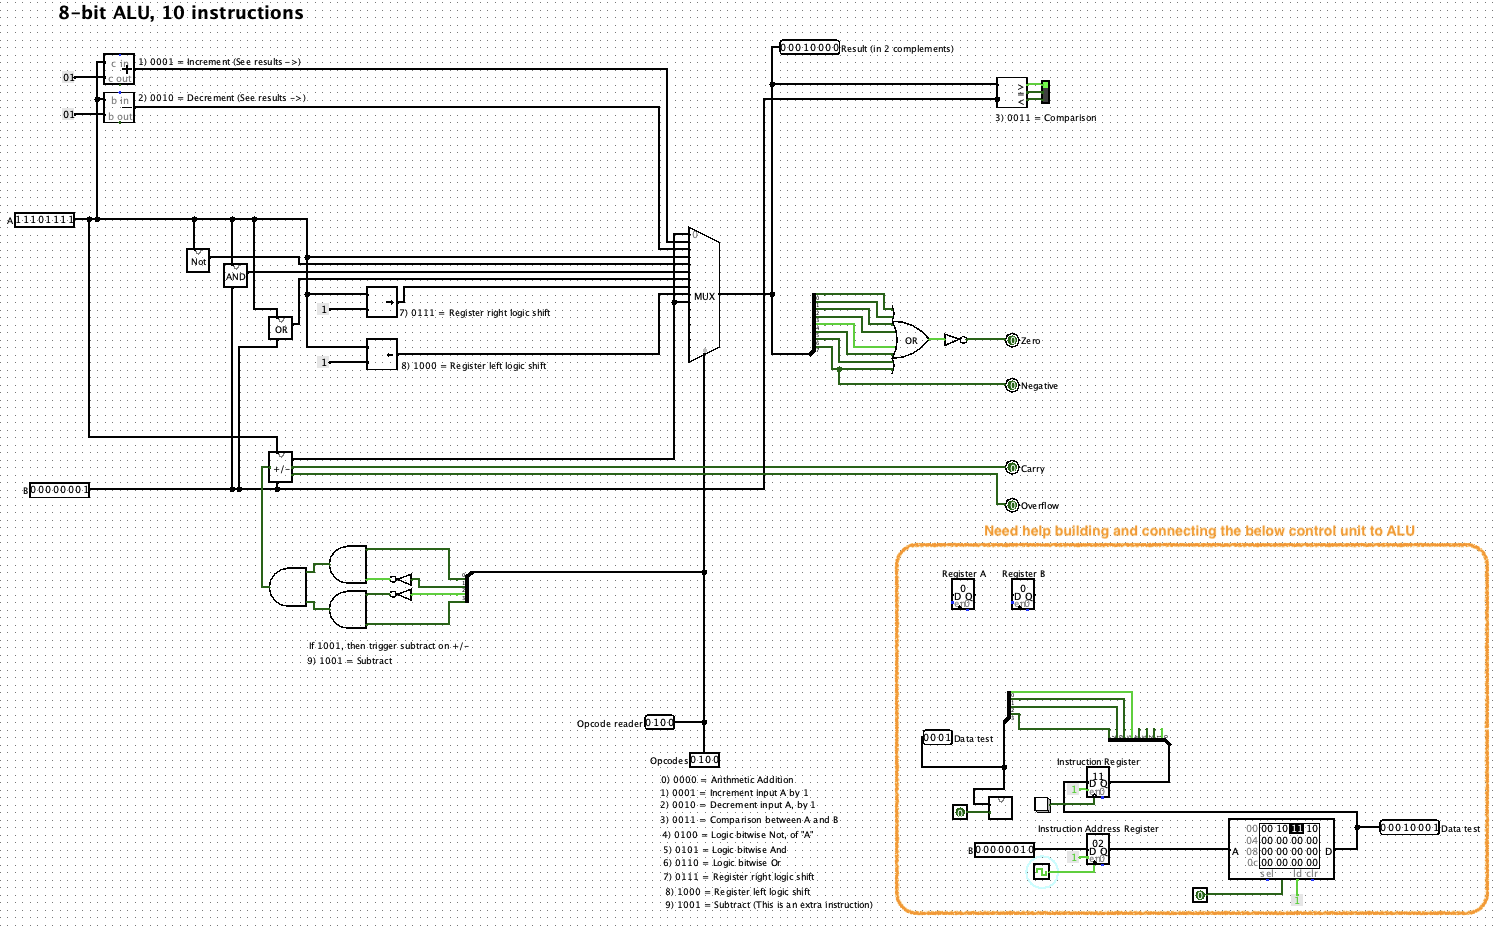Click the orange 'Need help building...' text
Viewport: 1500px width, 930px height.
click(1199, 531)
